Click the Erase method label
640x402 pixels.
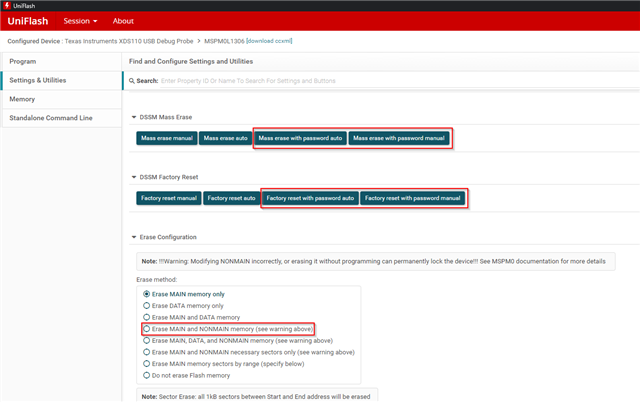[156, 280]
